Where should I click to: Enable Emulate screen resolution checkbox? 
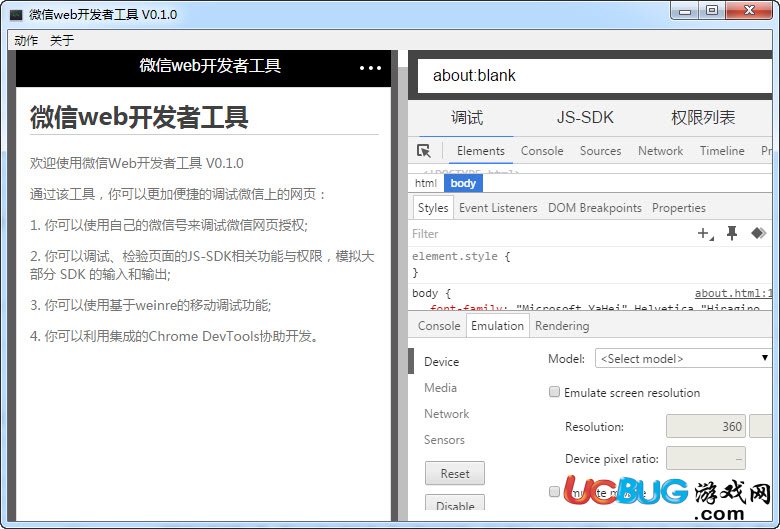[554, 392]
